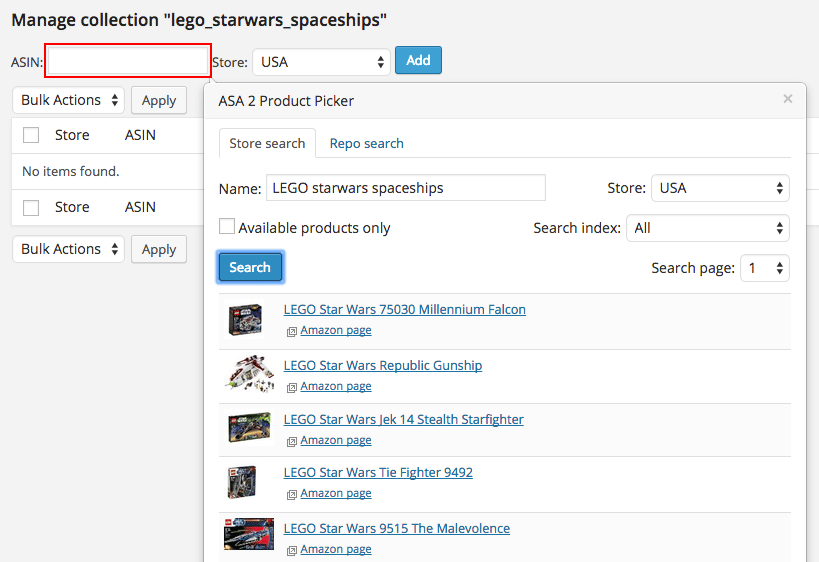The height and width of the screenshot is (562, 819).
Task: Click the external link icon under Republic Gunship
Action: click(291, 387)
